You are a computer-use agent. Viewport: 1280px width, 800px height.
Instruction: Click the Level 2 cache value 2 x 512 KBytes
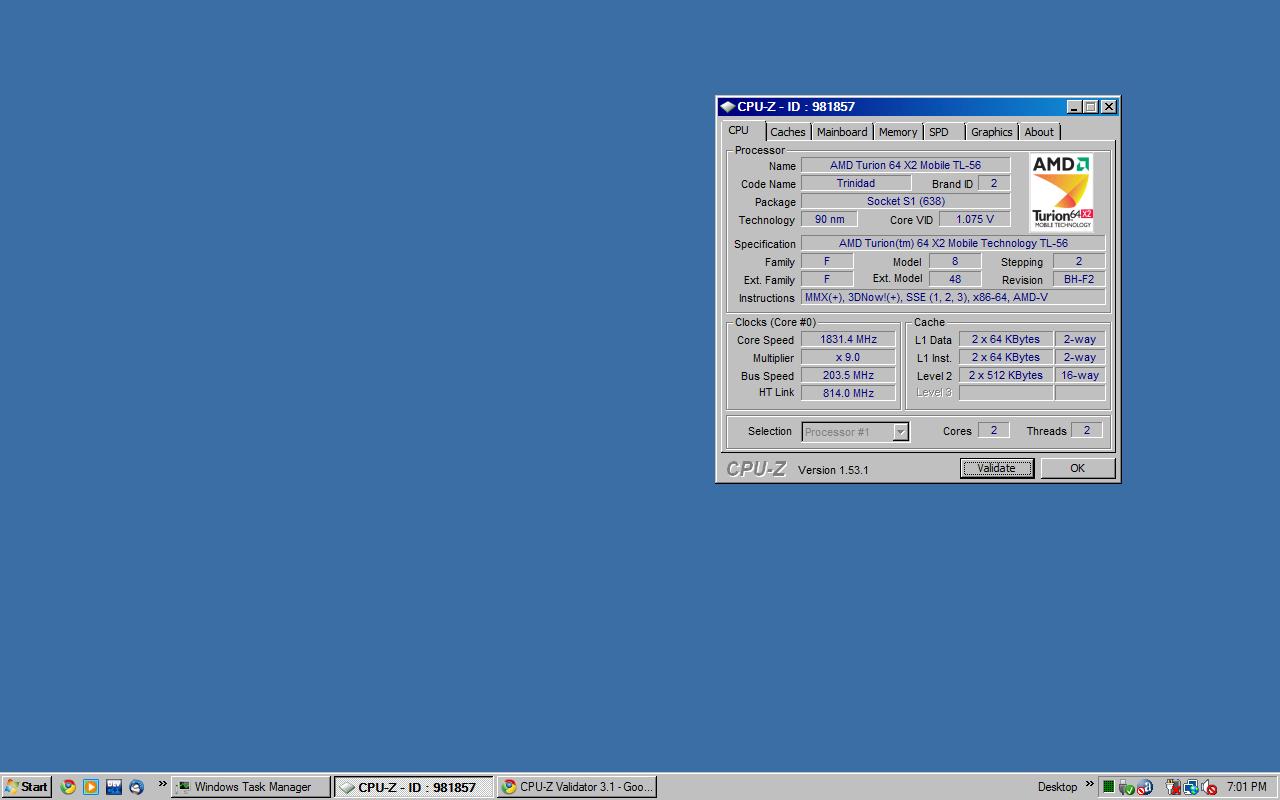click(x=1006, y=375)
